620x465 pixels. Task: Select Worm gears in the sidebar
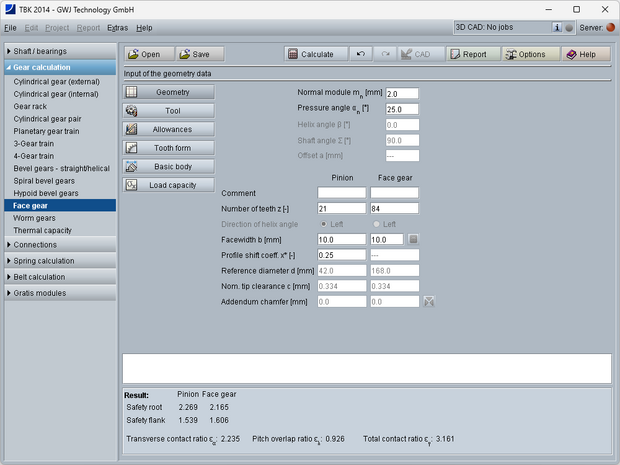(x=34, y=217)
